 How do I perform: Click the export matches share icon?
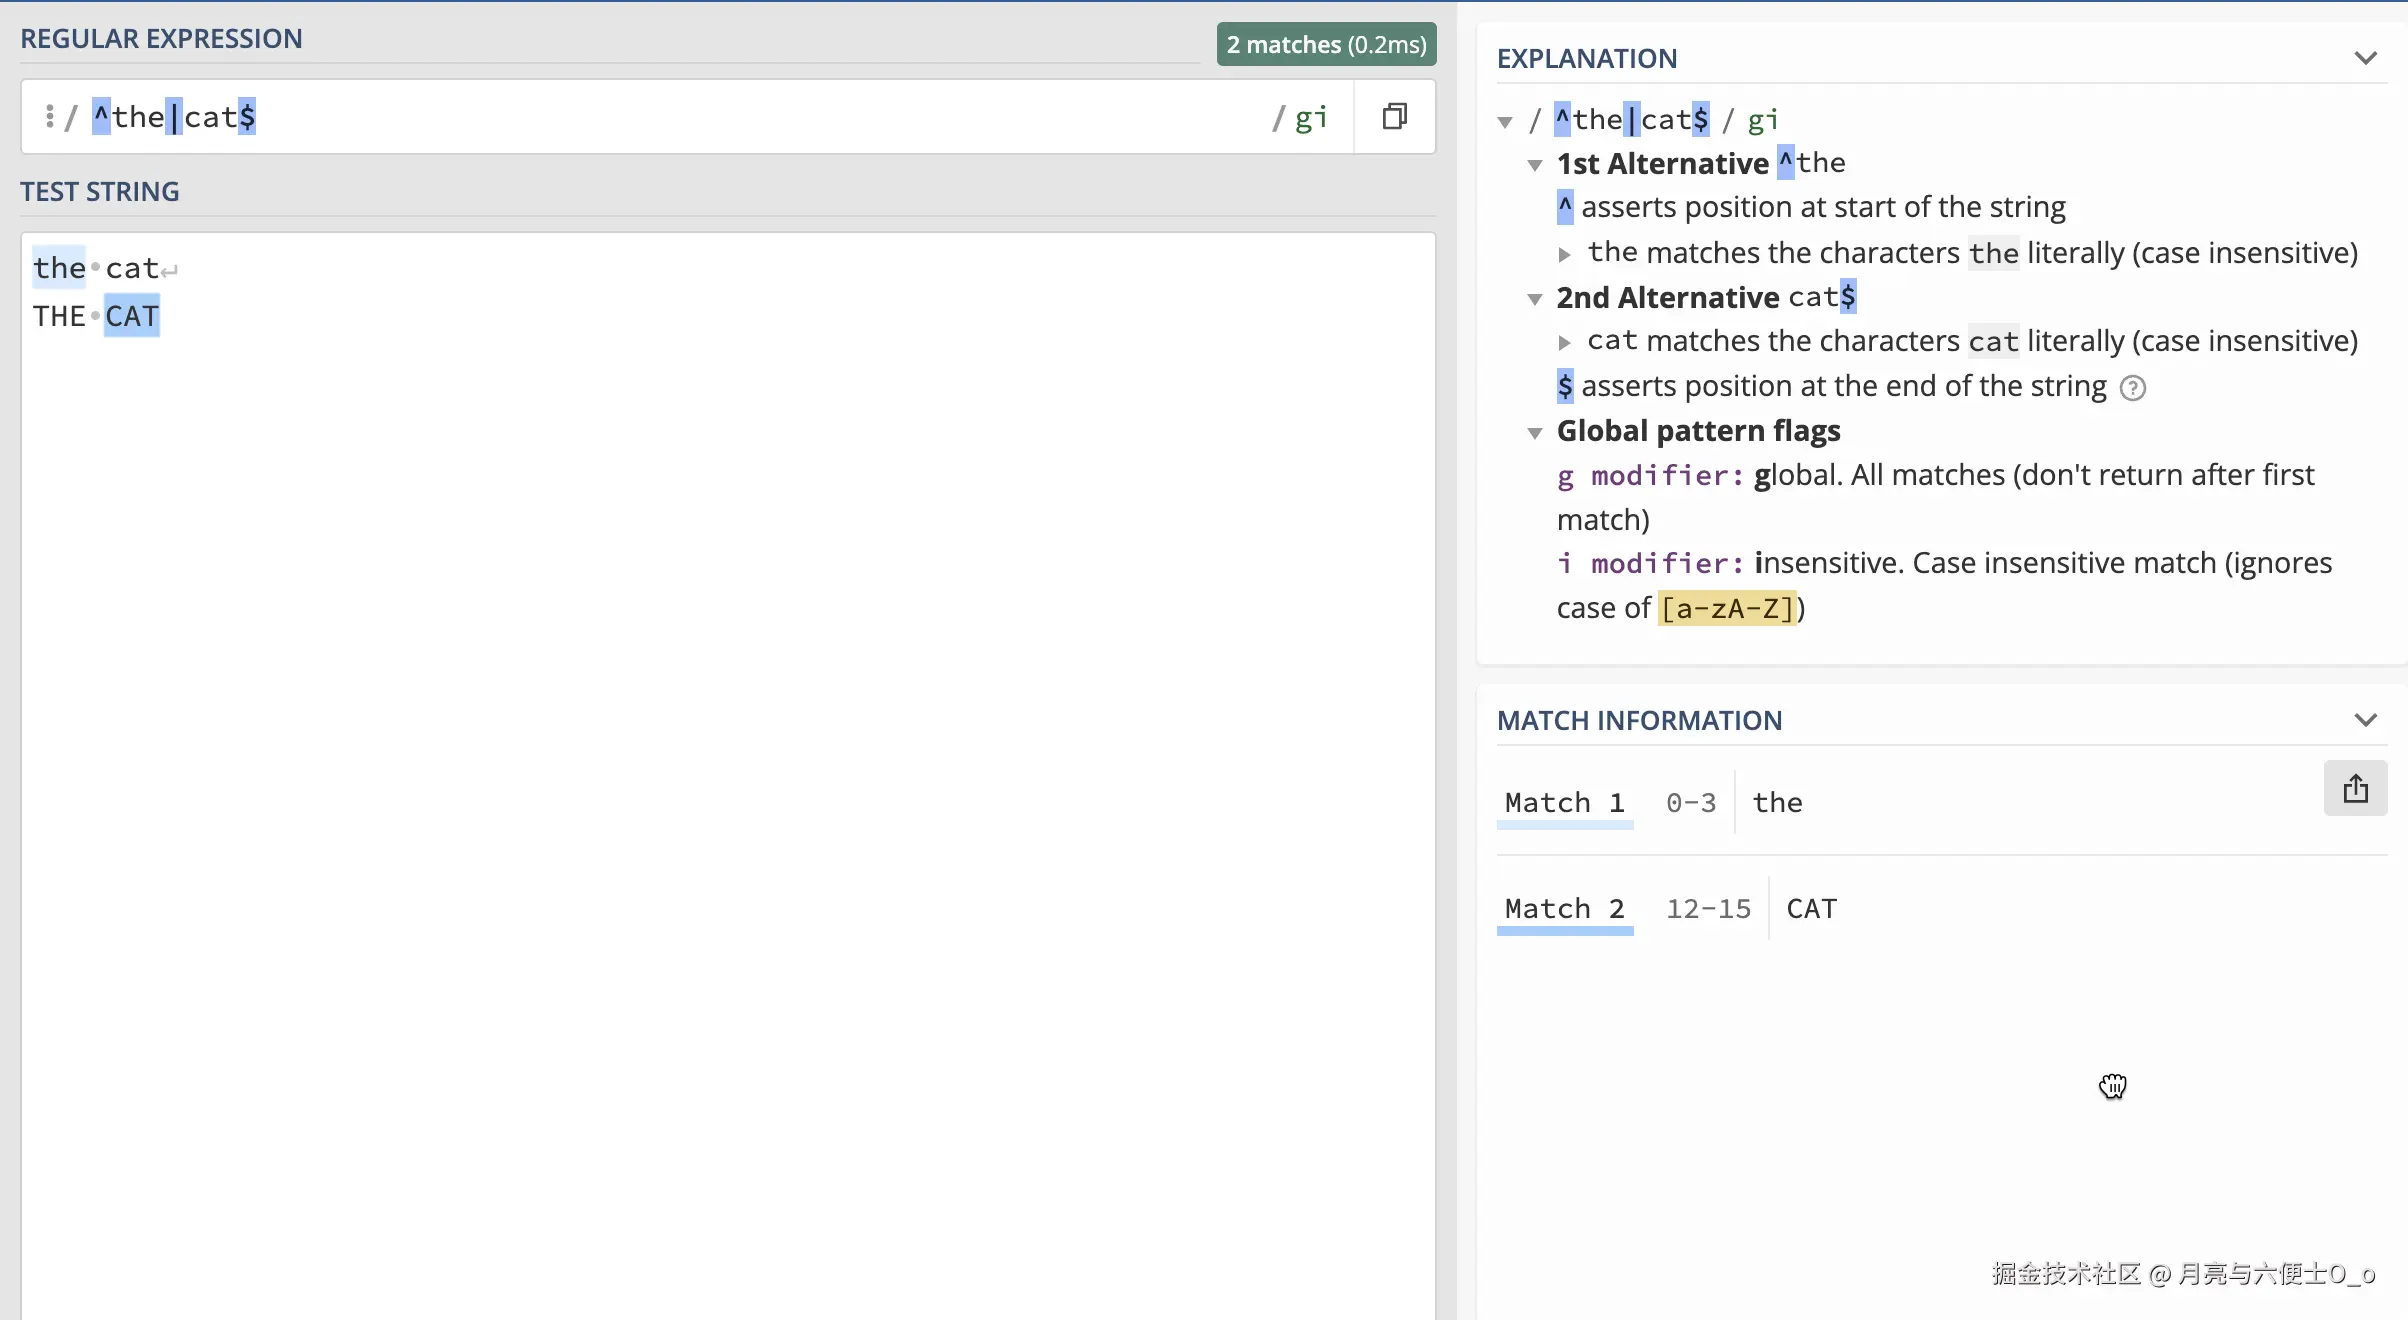tap(2355, 789)
